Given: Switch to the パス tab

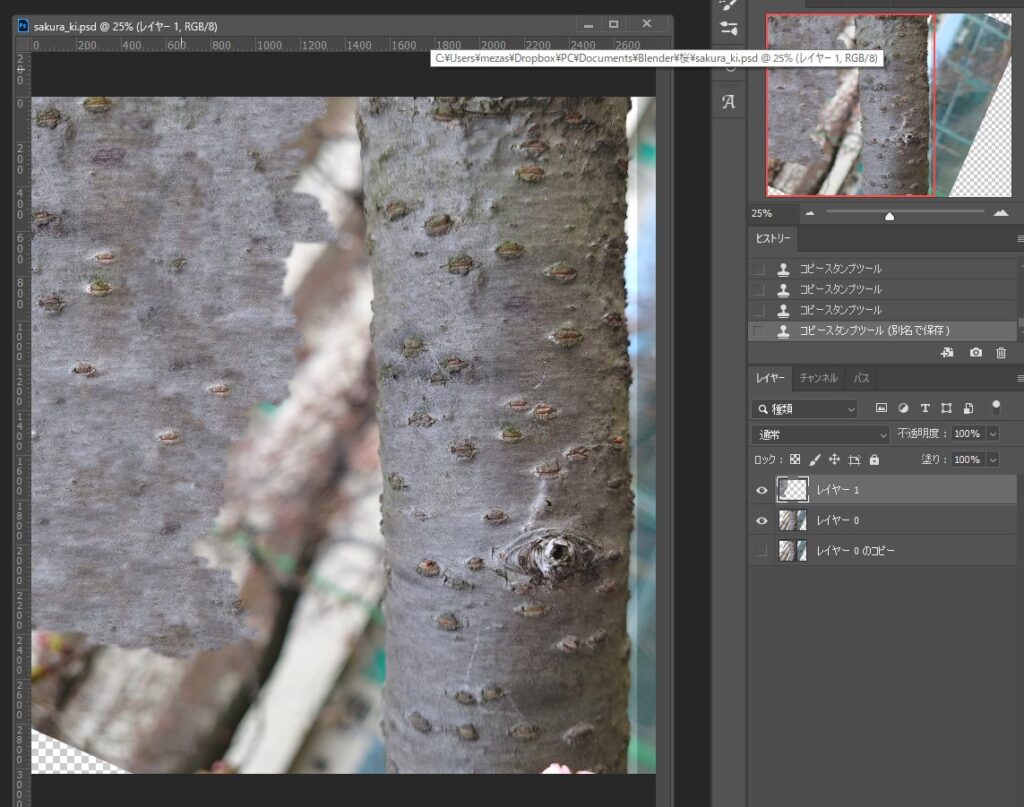Looking at the screenshot, I should (x=861, y=378).
